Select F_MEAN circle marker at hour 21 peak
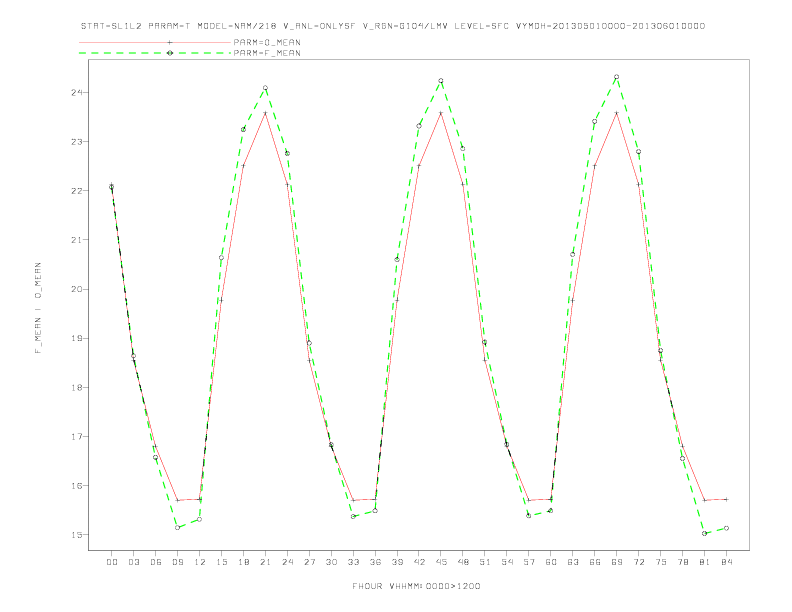The height and width of the screenshot is (612, 792). tap(265, 88)
